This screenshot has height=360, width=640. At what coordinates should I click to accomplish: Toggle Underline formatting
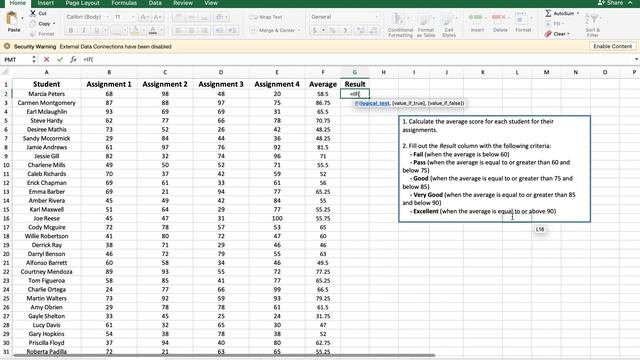pyautogui.click(x=96, y=30)
